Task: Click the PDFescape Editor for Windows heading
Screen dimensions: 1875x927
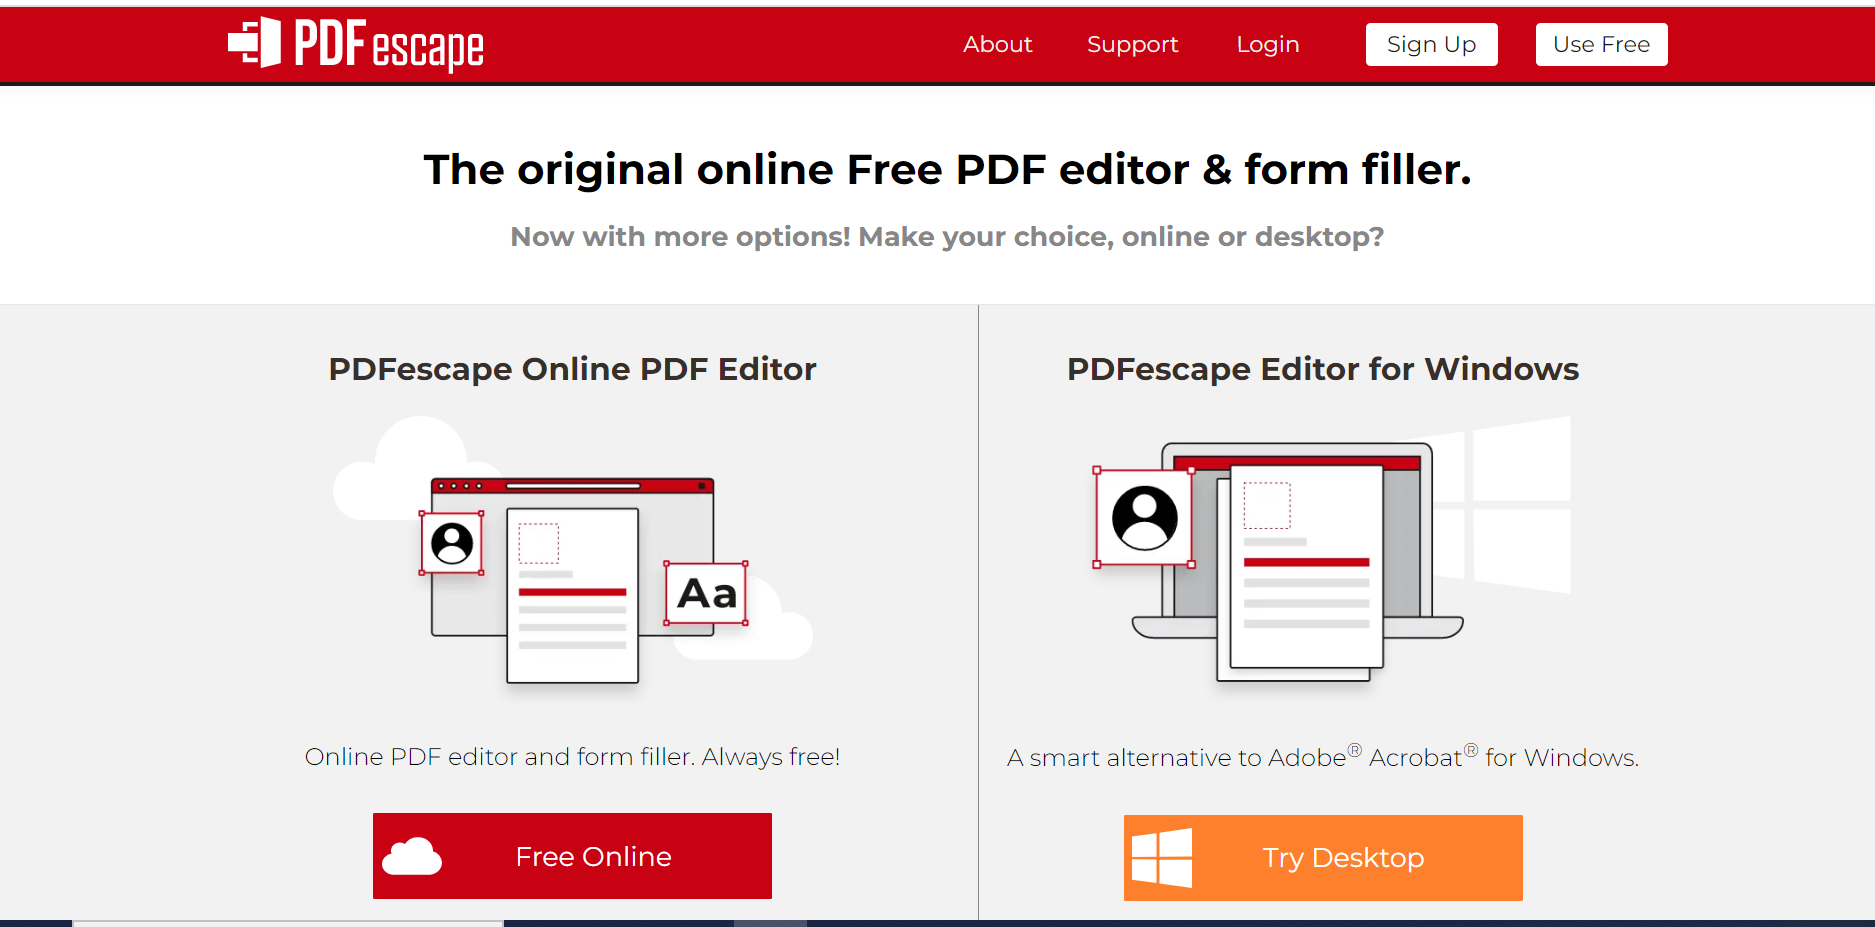Action: click(1323, 369)
